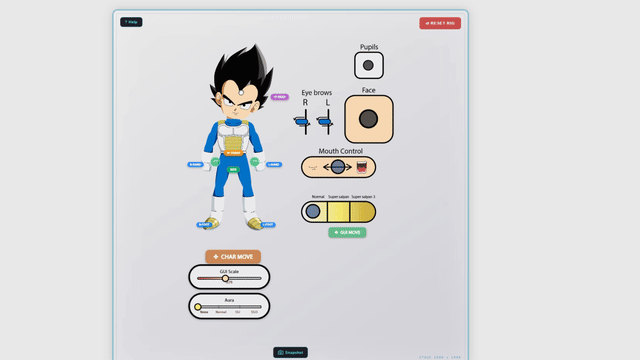Click the 'Mouth Control' label

click(x=340, y=151)
